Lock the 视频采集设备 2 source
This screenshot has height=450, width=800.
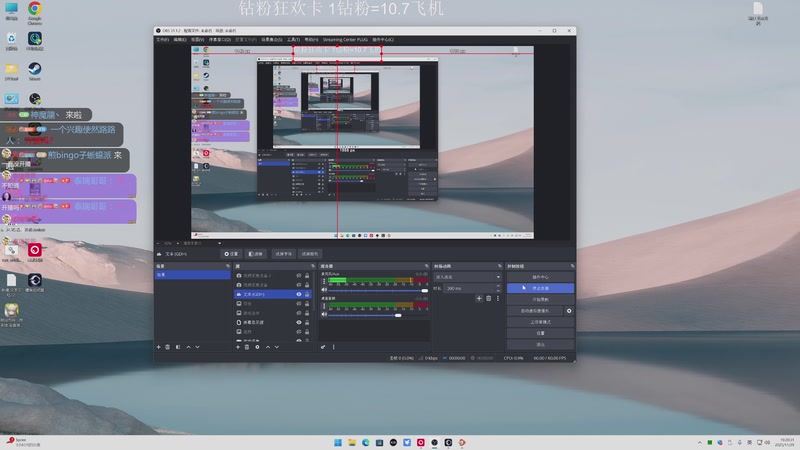307,276
